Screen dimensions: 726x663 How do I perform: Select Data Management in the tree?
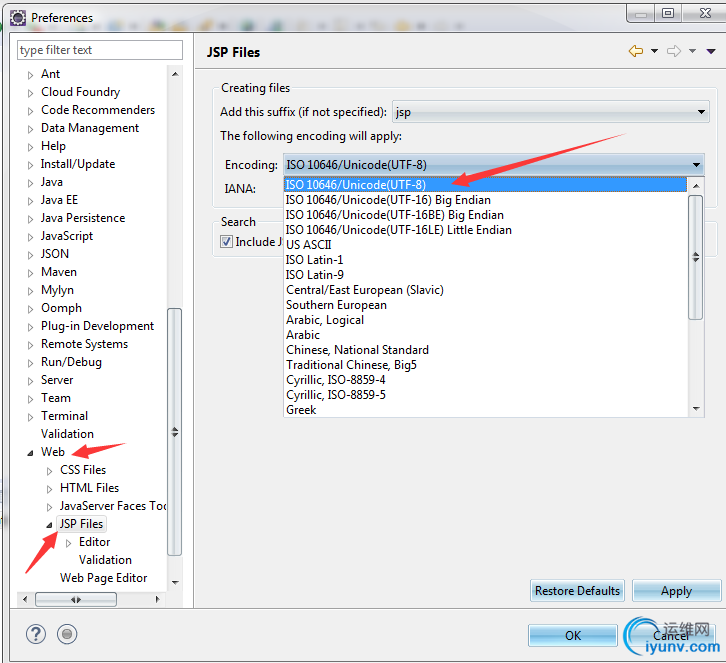pyautogui.click(x=90, y=128)
